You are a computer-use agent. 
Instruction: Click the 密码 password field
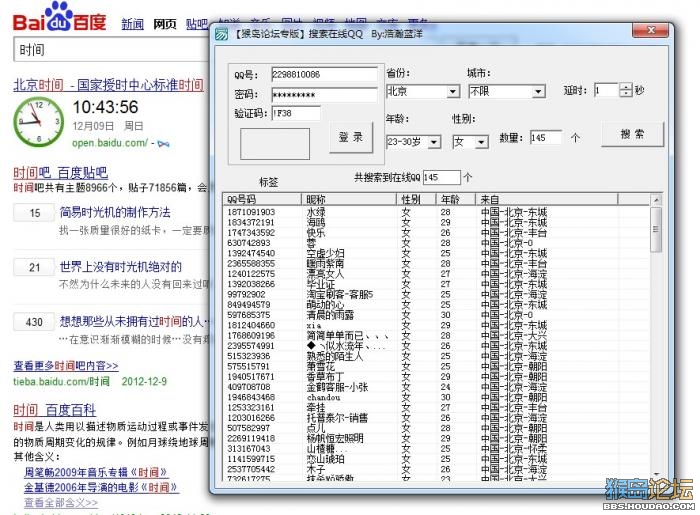[325, 95]
